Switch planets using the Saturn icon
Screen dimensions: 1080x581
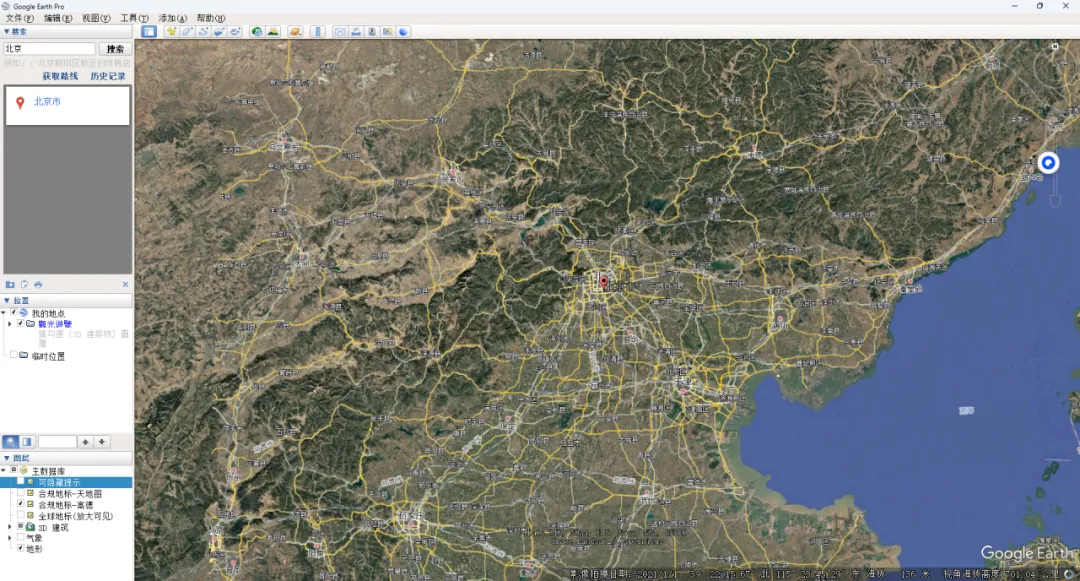tap(296, 31)
